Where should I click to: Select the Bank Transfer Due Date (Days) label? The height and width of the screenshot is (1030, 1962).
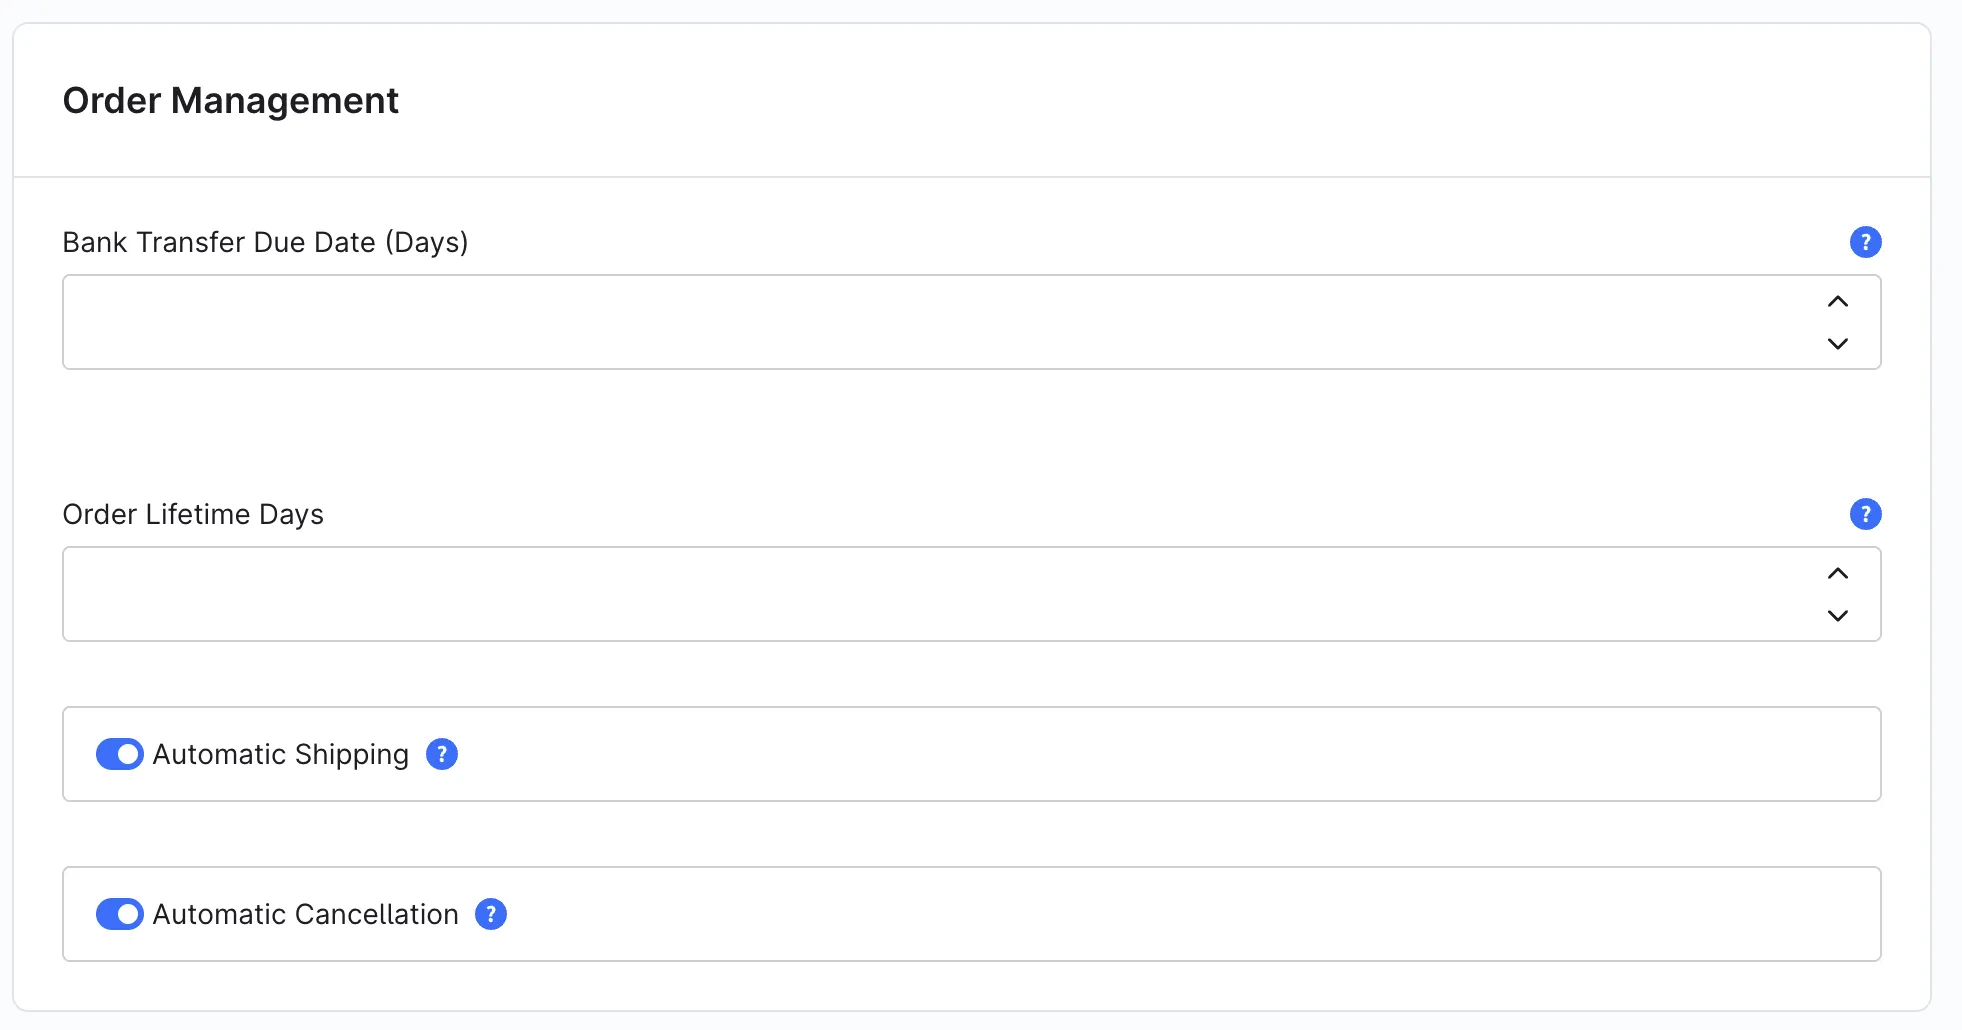coord(266,242)
